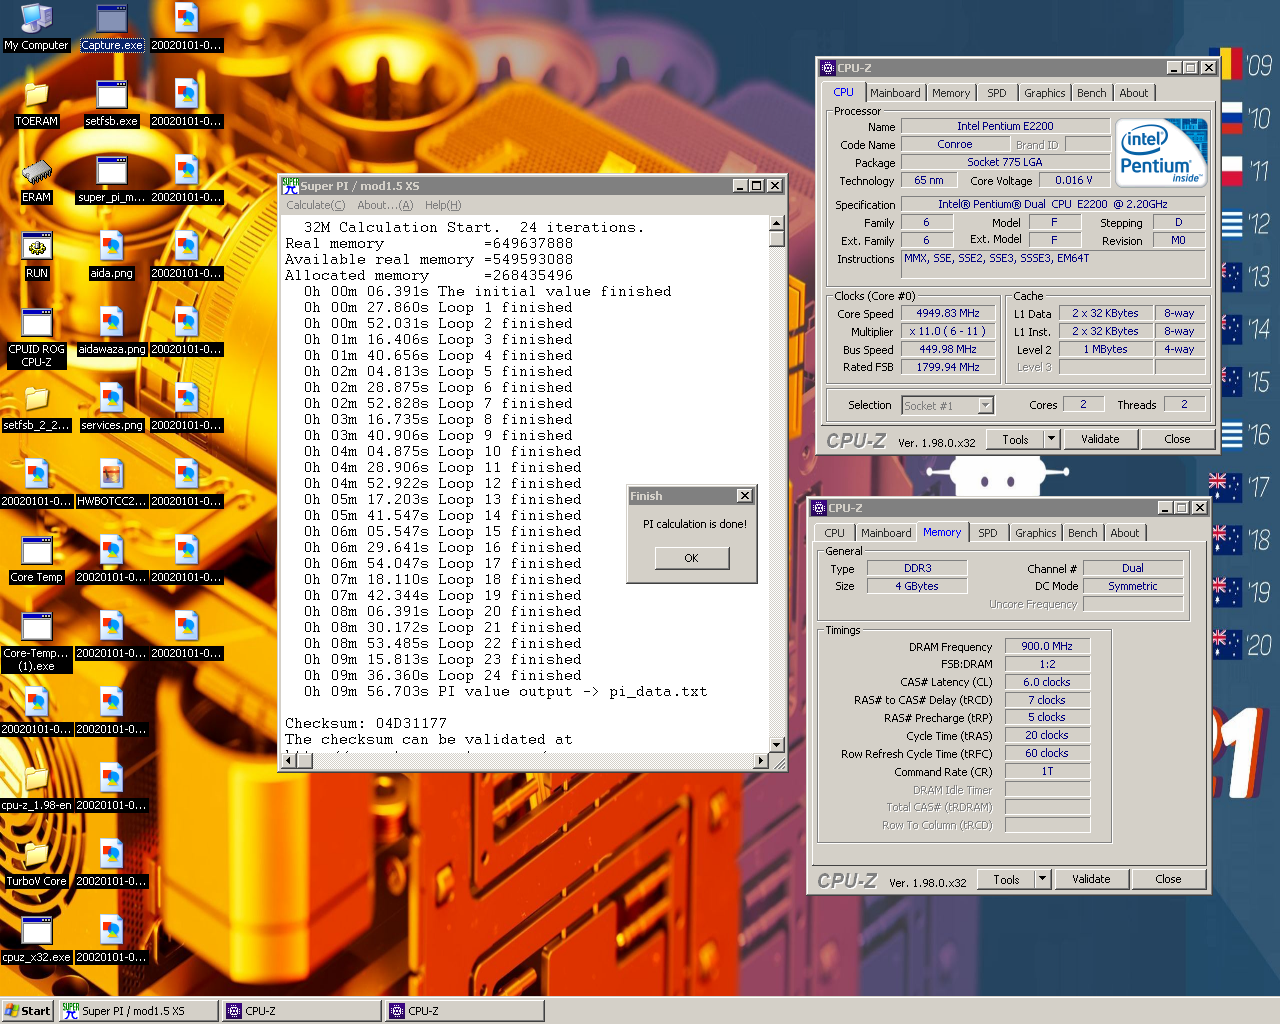
Task: Click the Core Voltage value 0.016 V
Action: 1074,180
